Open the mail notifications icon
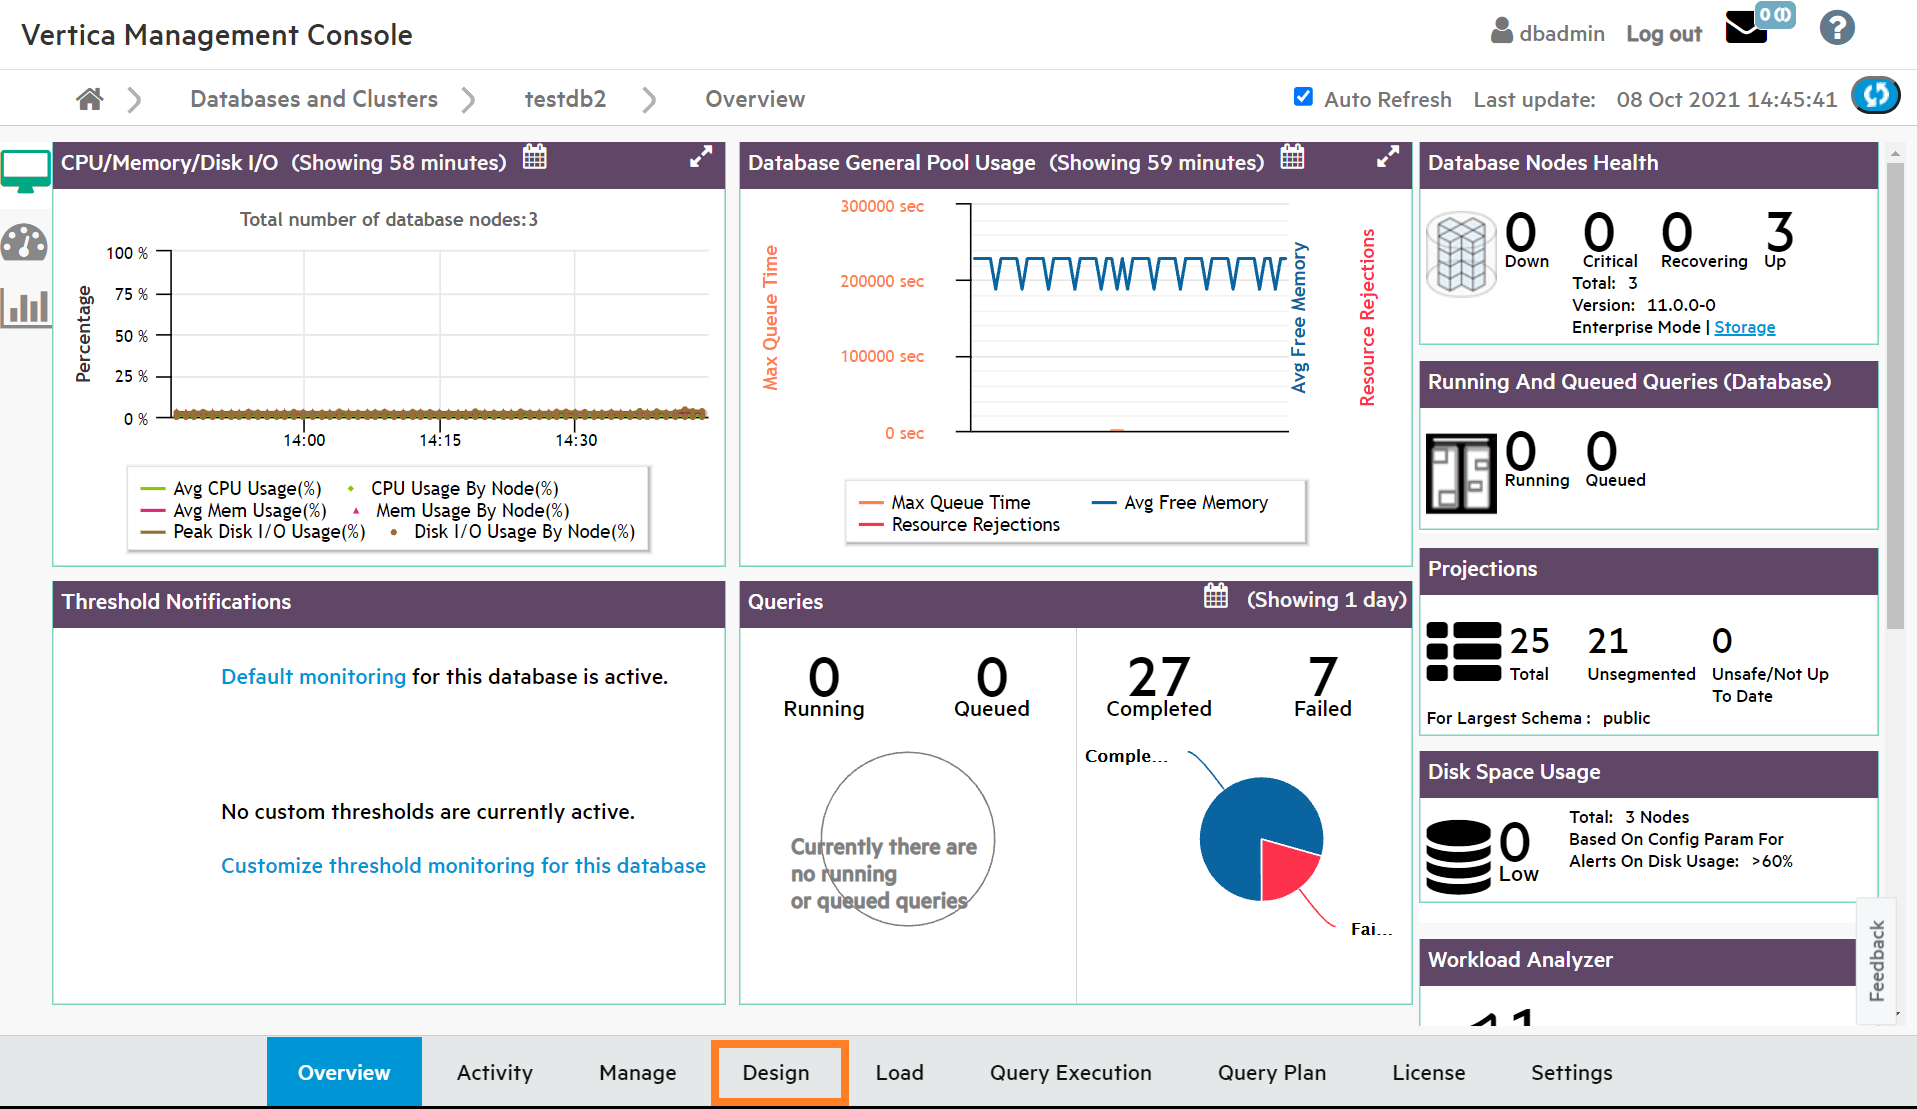The image size is (1917, 1109). (x=1746, y=29)
